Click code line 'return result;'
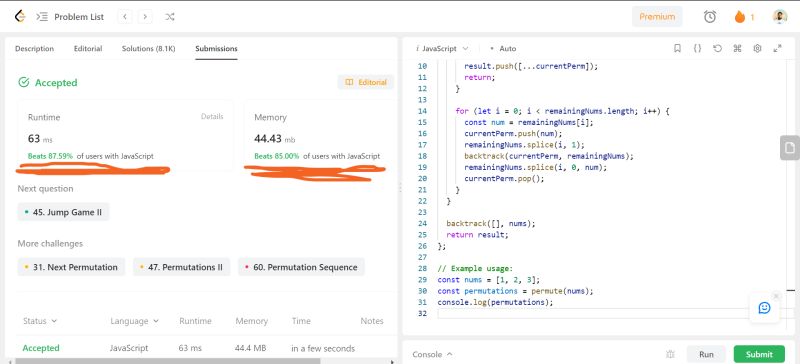 point(478,235)
